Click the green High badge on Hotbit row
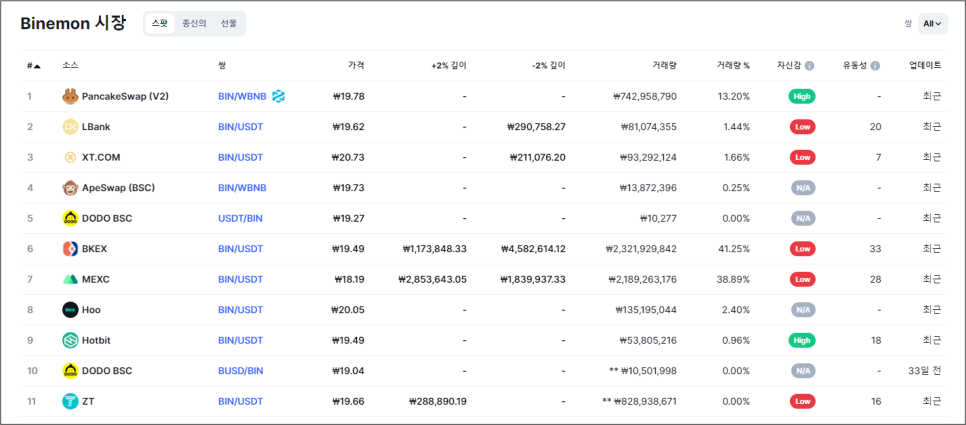Image resolution: width=966 pixels, height=425 pixels. click(801, 340)
